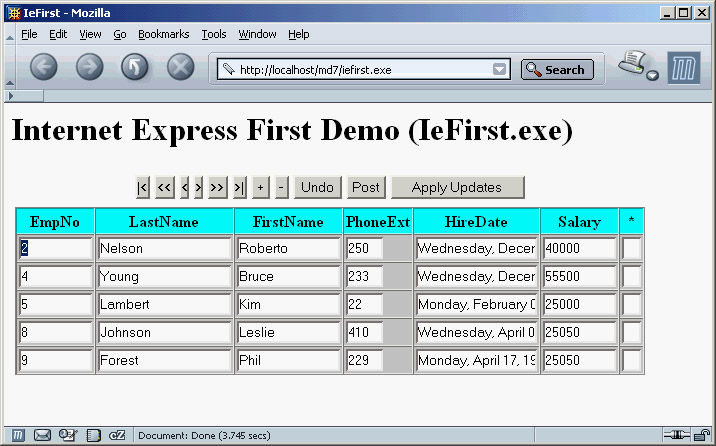Open the Address Book status bar icon
716x446 pixels.
click(93, 435)
